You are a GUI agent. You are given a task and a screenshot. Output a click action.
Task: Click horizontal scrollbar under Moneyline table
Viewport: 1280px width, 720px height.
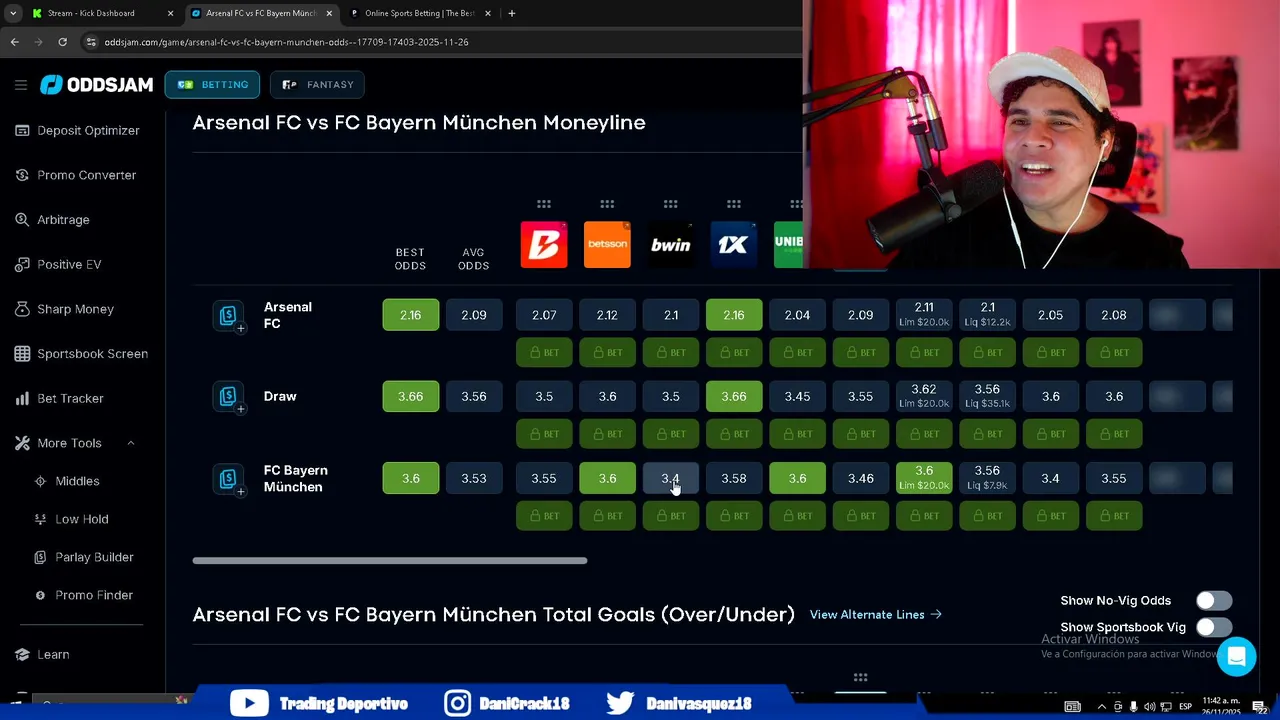pos(390,561)
